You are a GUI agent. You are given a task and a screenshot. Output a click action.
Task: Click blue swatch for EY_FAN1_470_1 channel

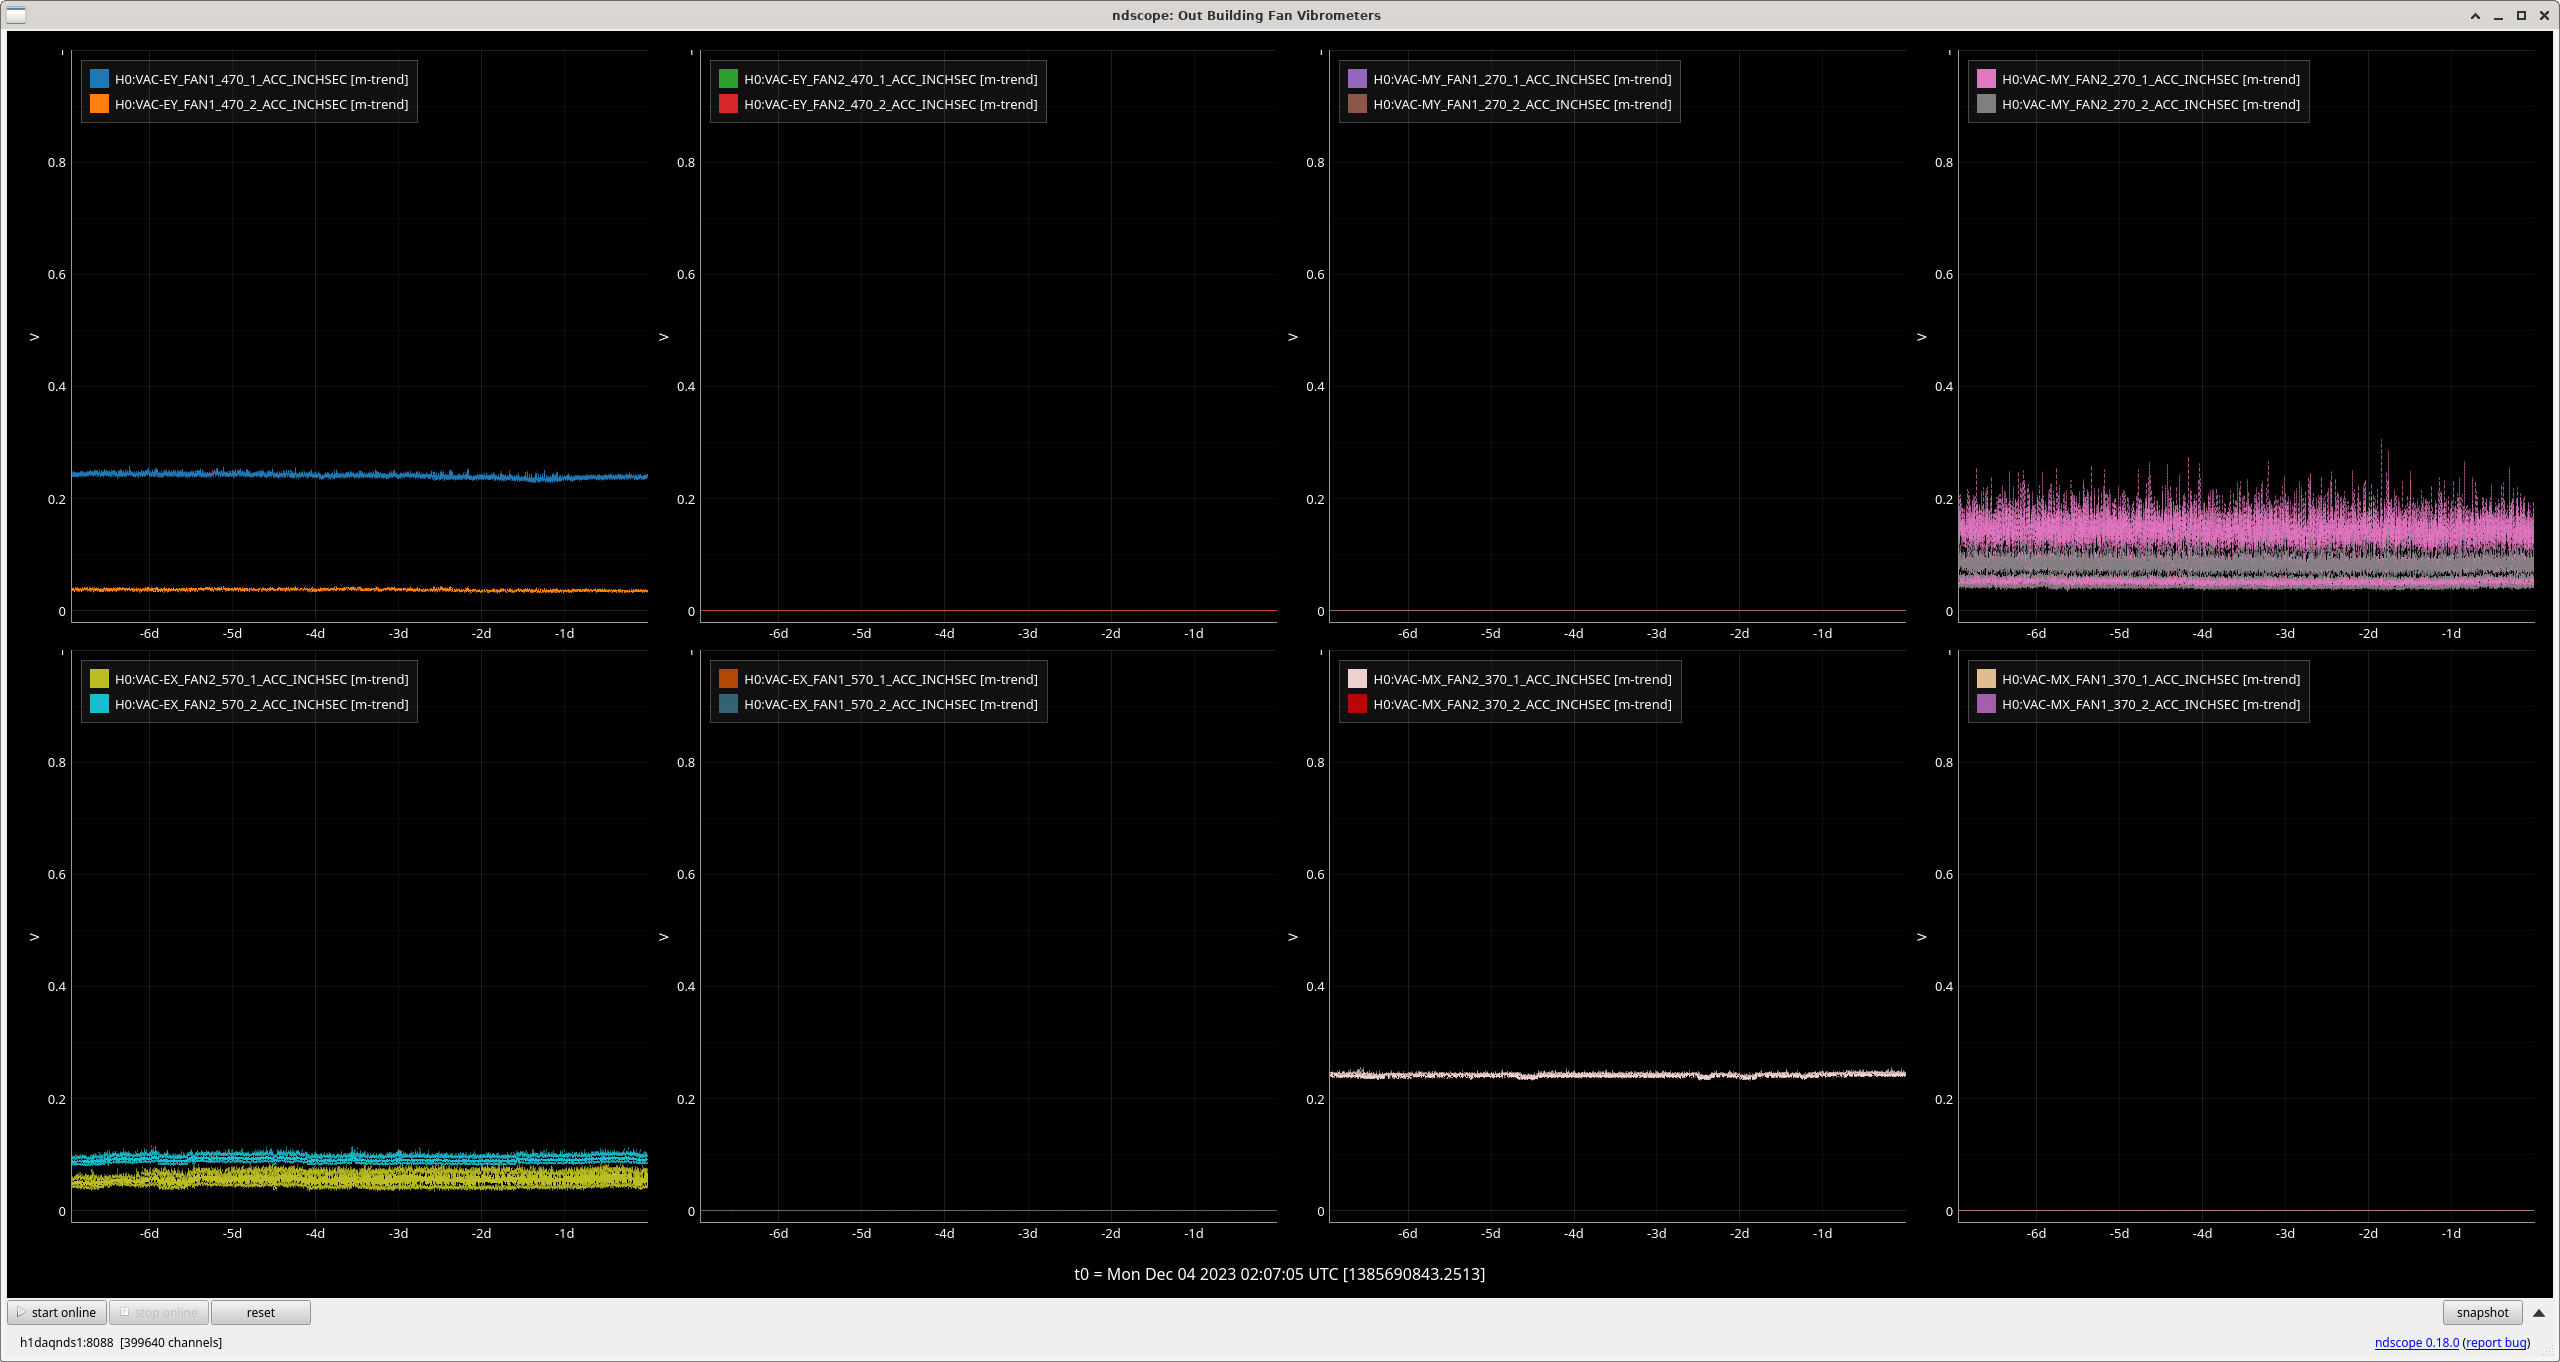(x=99, y=79)
